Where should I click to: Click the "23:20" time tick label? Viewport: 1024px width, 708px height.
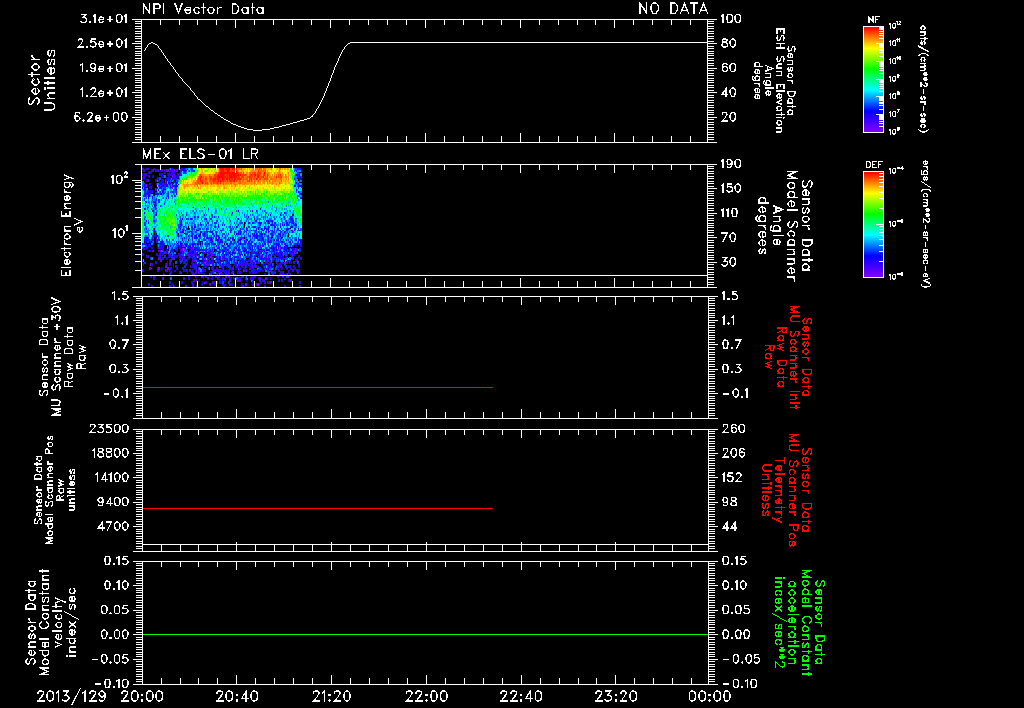click(615, 696)
